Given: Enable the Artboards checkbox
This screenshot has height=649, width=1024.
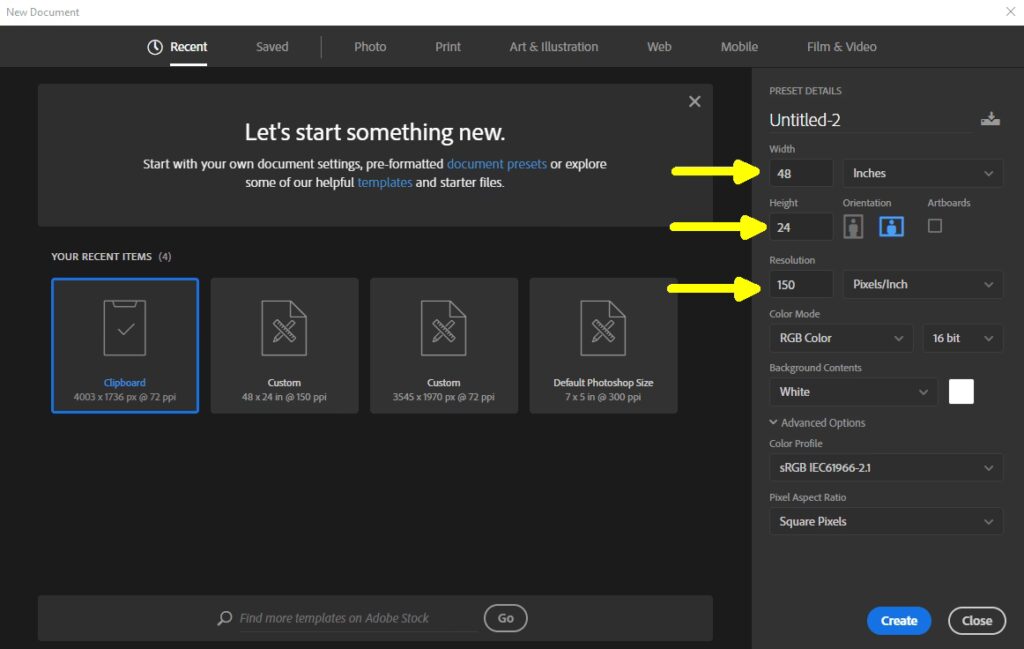Looking at the screenshot, I should click(935, 226).
